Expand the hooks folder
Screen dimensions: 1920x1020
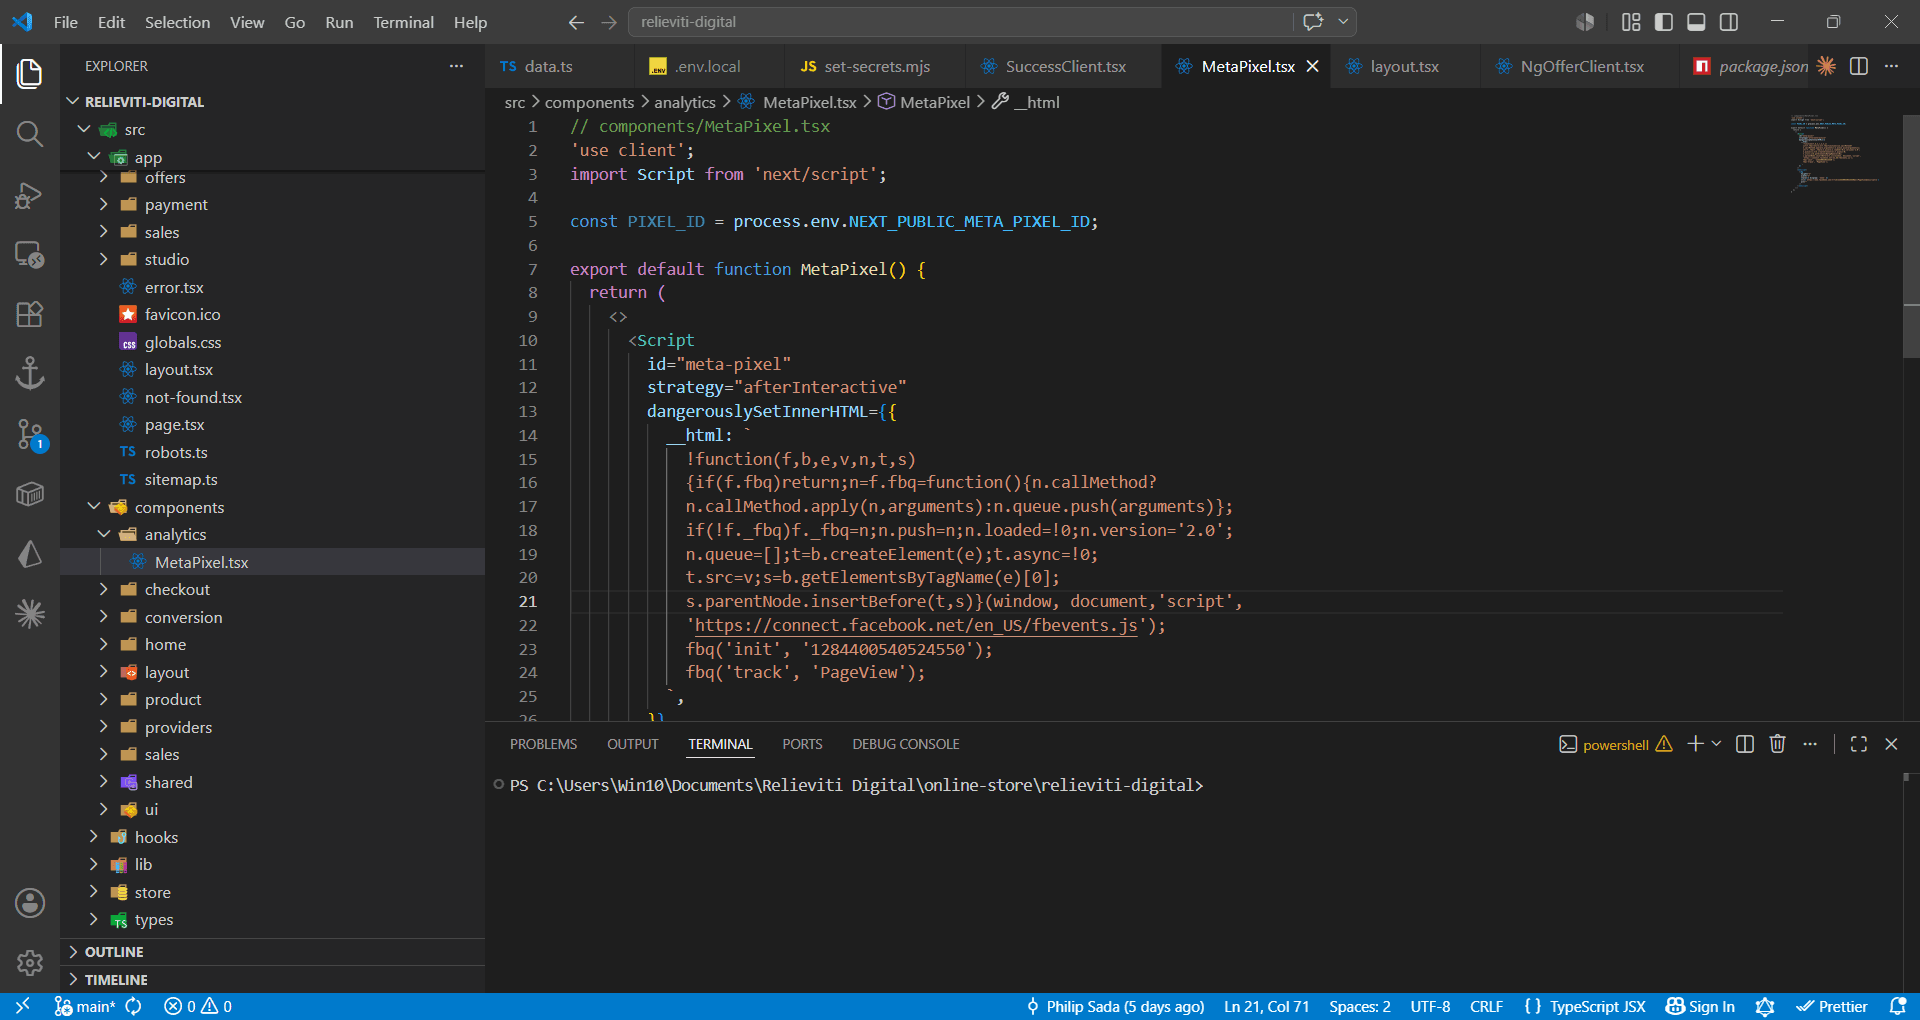[x=94, y=837]
